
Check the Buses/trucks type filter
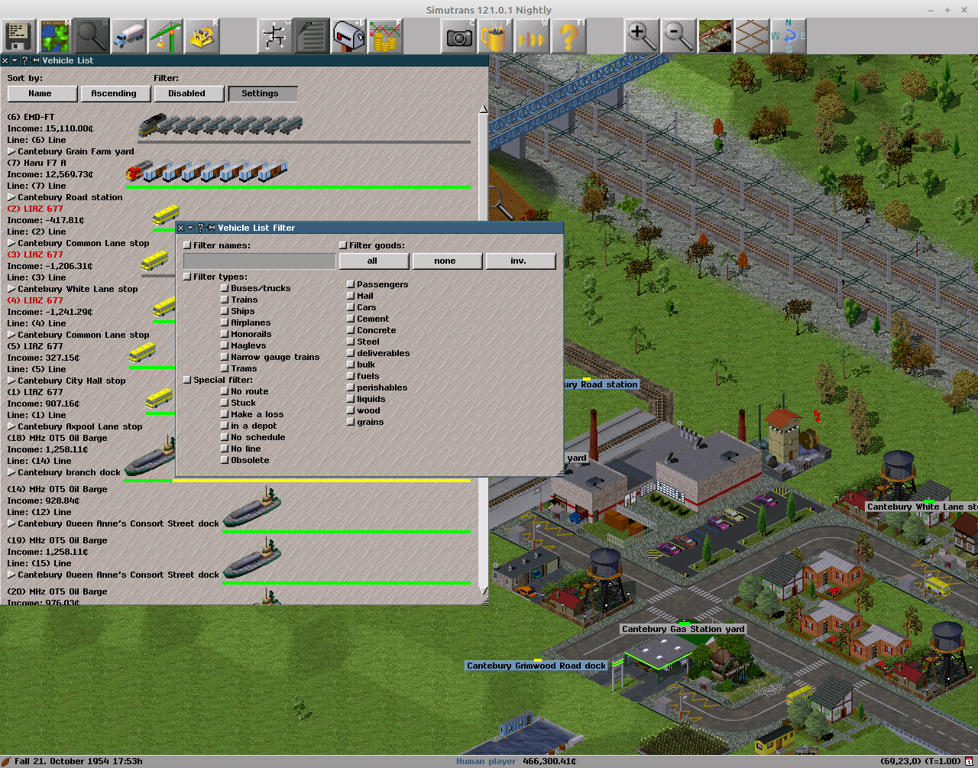point(225,288)
